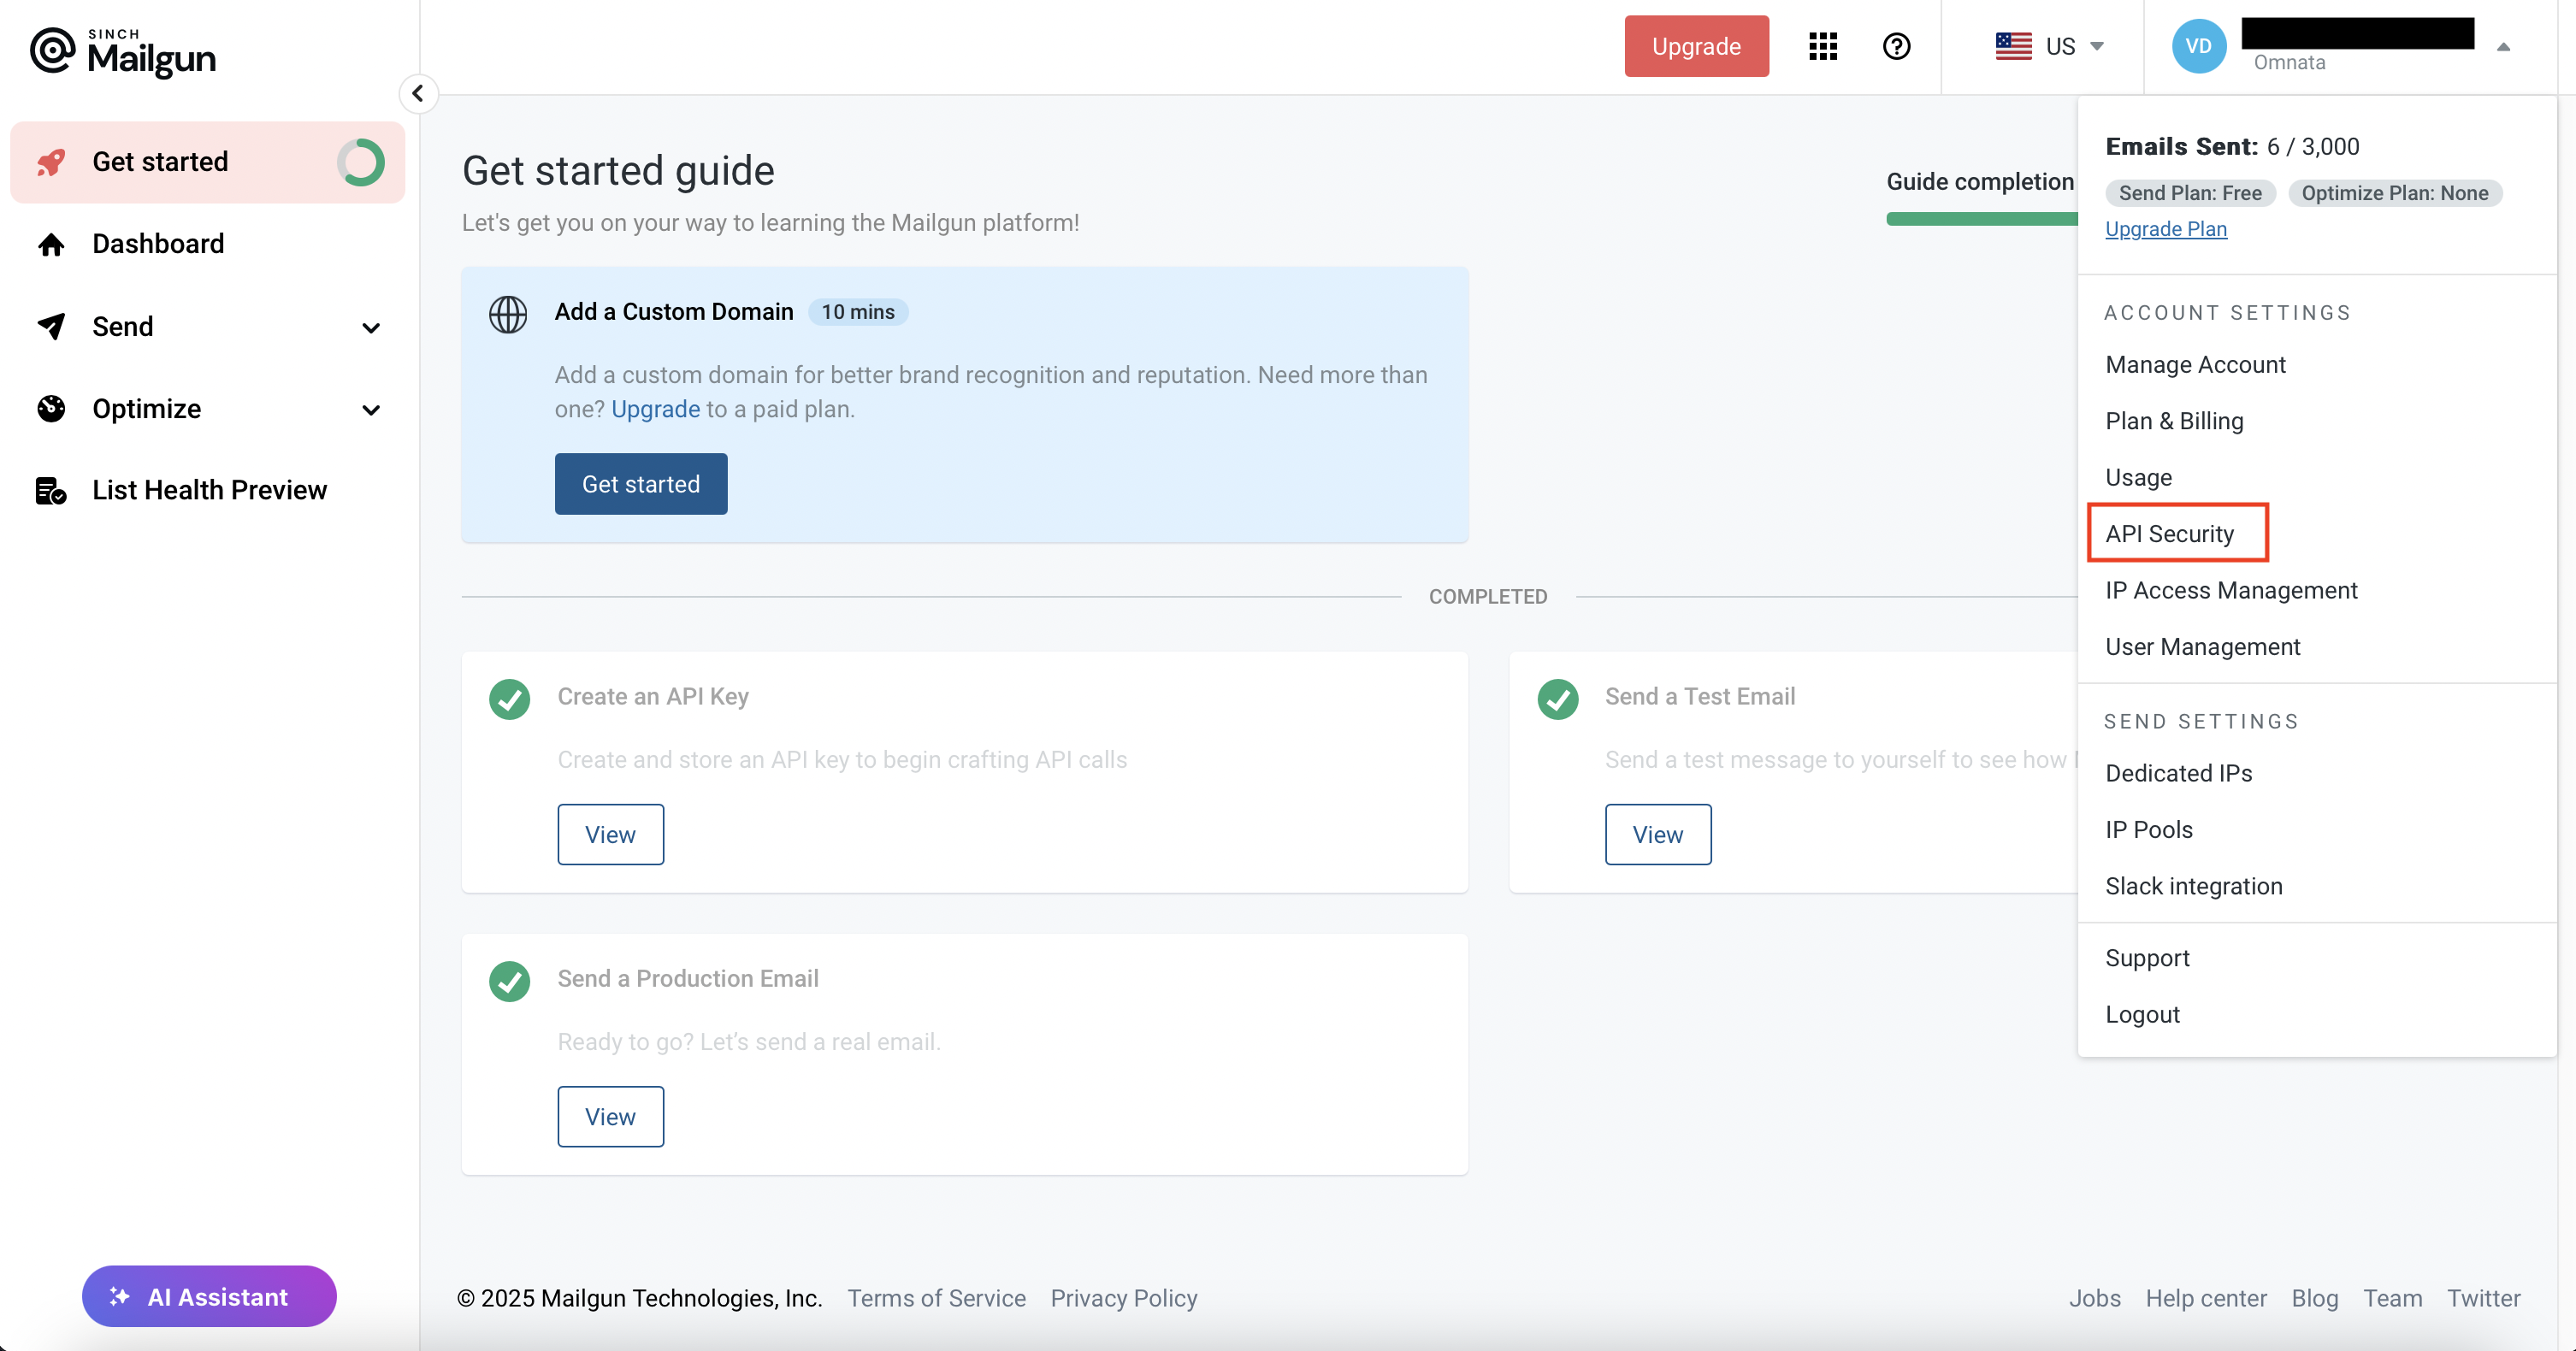Click the List Health Preview icon

(x=51, y=490)
